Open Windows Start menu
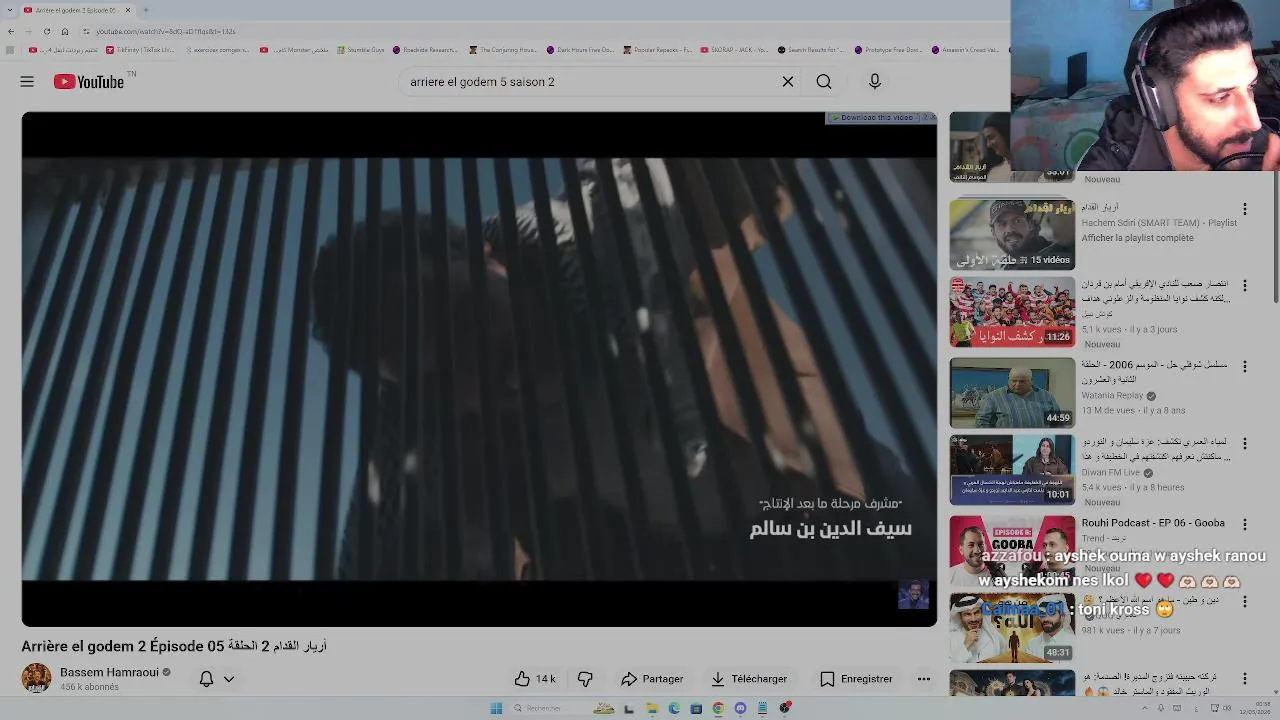The image size is (1280, 720). tap(496, 708)
